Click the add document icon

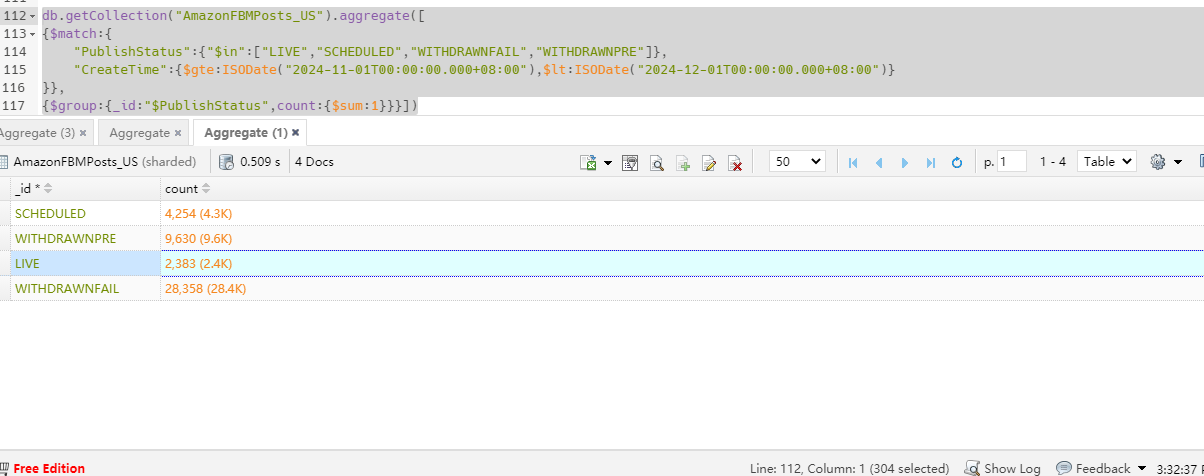(x=683, y=162)
